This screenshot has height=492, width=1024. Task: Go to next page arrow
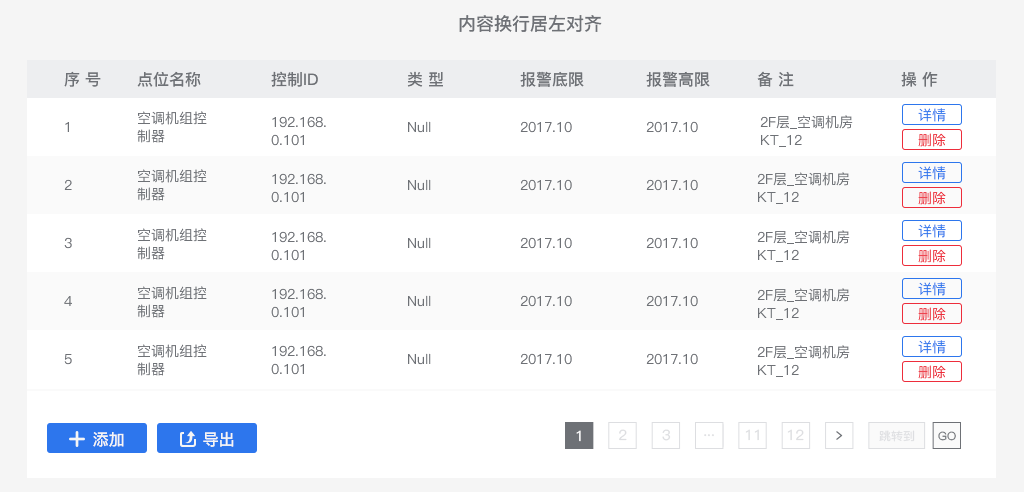[x=839, y=435]
